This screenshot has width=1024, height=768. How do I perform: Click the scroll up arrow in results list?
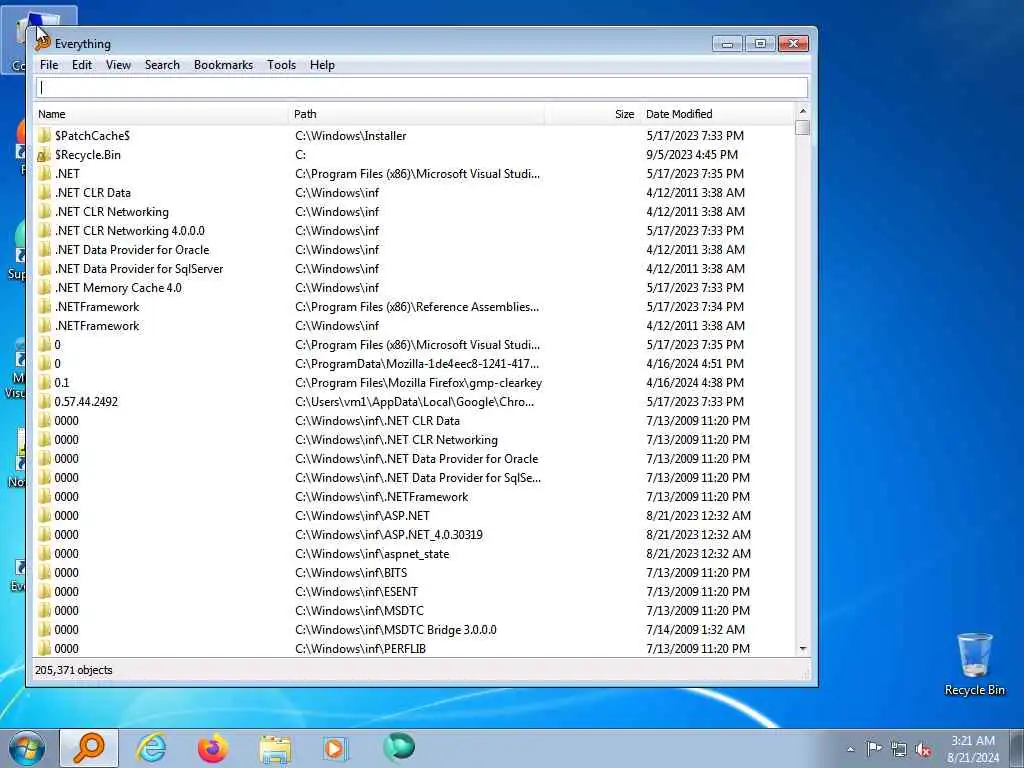(x=803, y=111)
